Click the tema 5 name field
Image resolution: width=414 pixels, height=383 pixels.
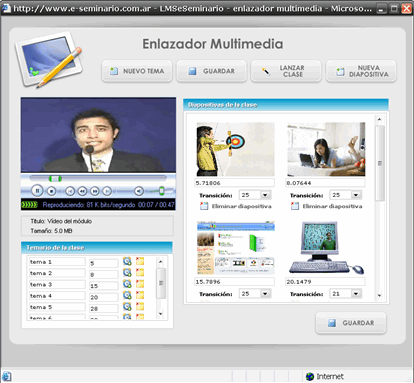click(57, 307)
